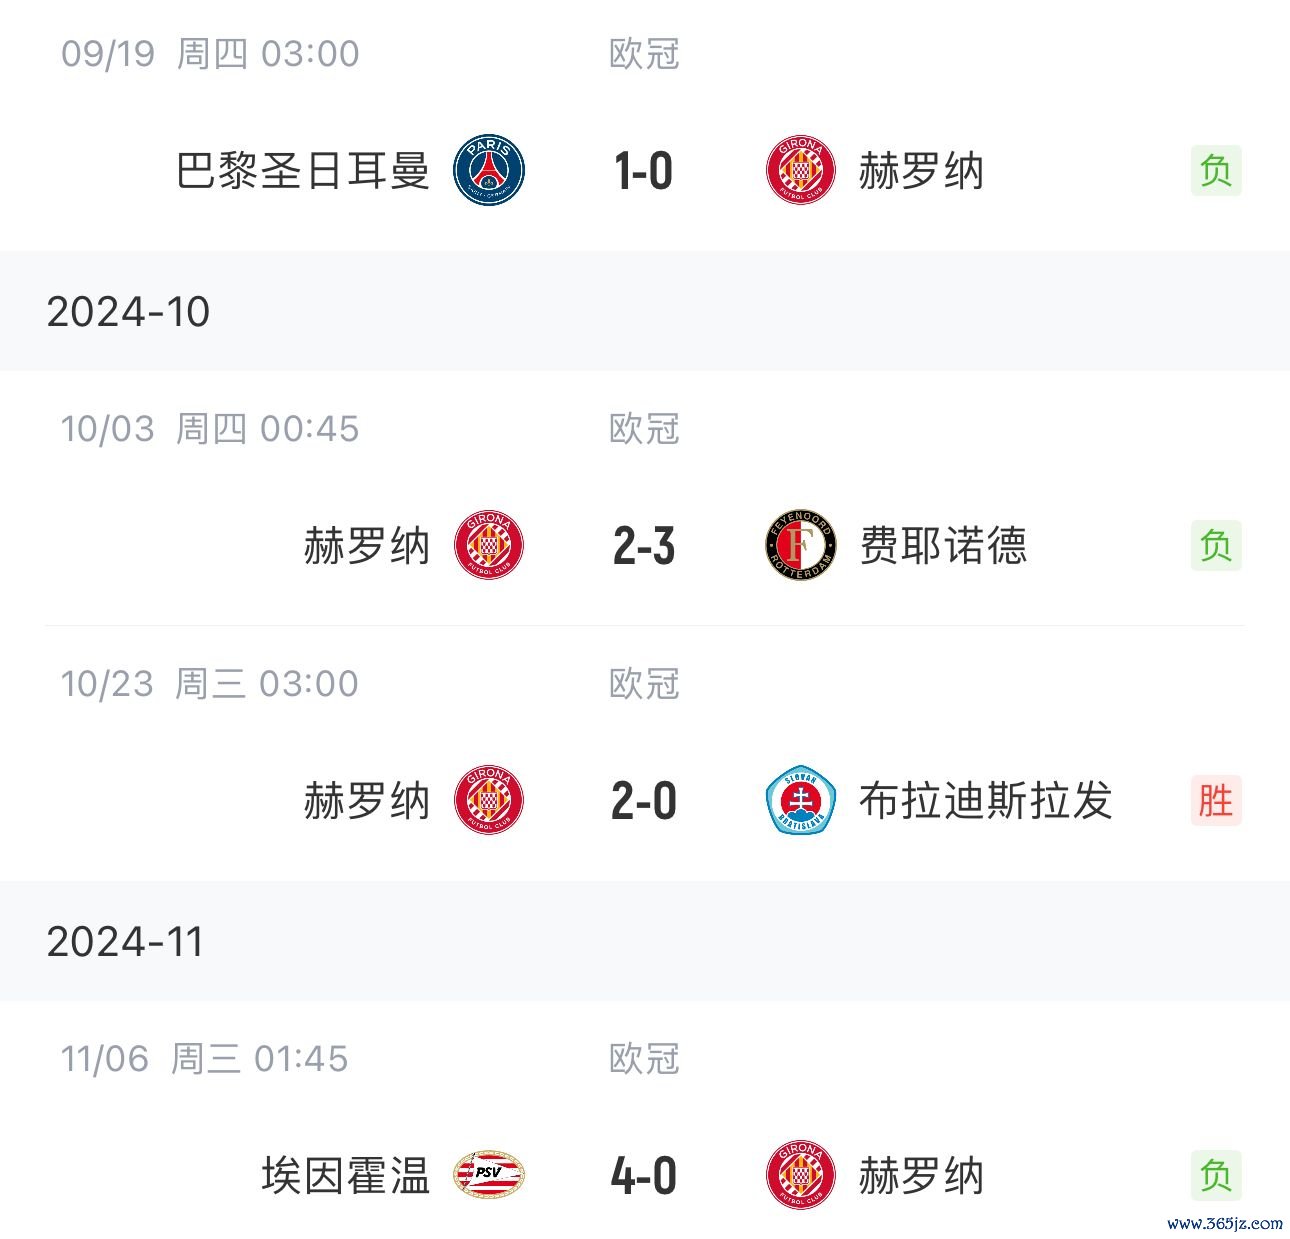Open the 1-0 match score details
The width and height of the screenshot is (1290, 1239).
tap(644, 171)
